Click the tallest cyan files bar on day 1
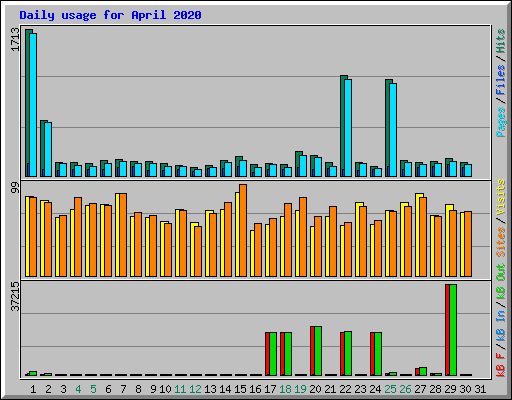Viewport: 512px width, 400px height. pos(33,105)
